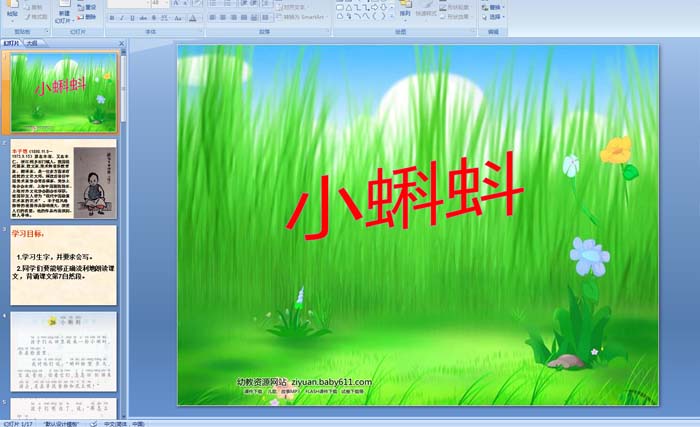
Task: Select the Left Brace shape
Action: coord(374,16)
